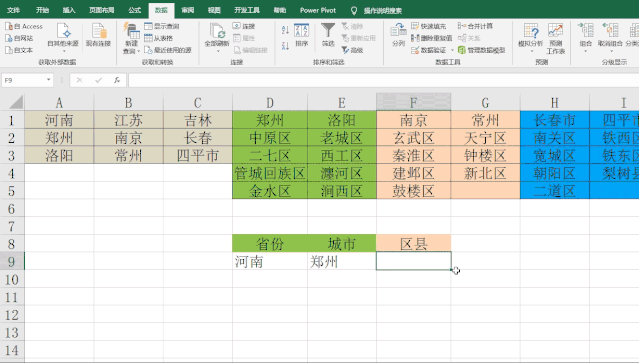Switch to the 开始 tab
This screenshot has height=363, width=639.
(42, 10)
